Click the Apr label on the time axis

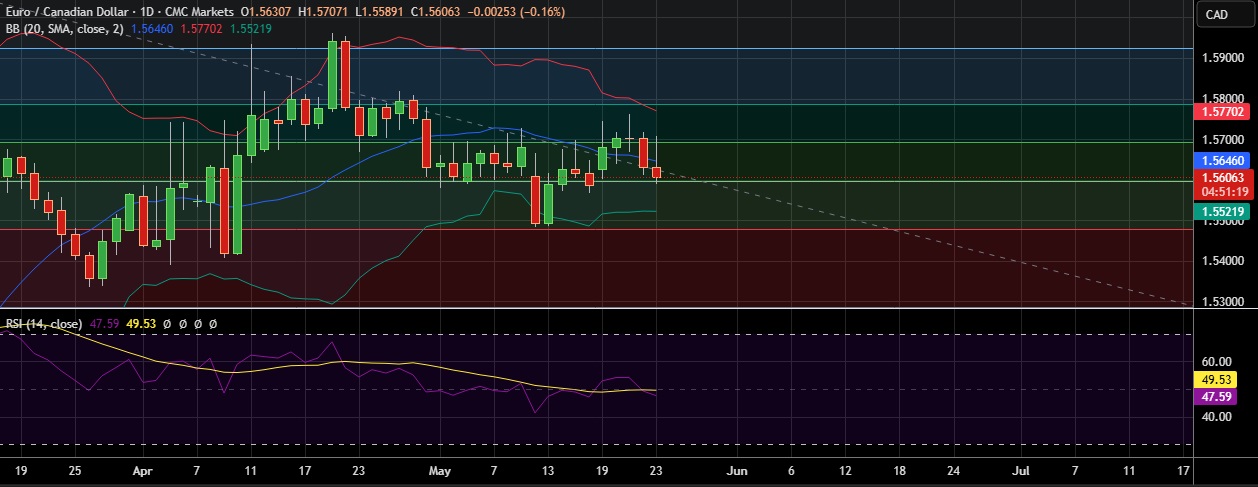pyautogui.click(x=143, y=469)
